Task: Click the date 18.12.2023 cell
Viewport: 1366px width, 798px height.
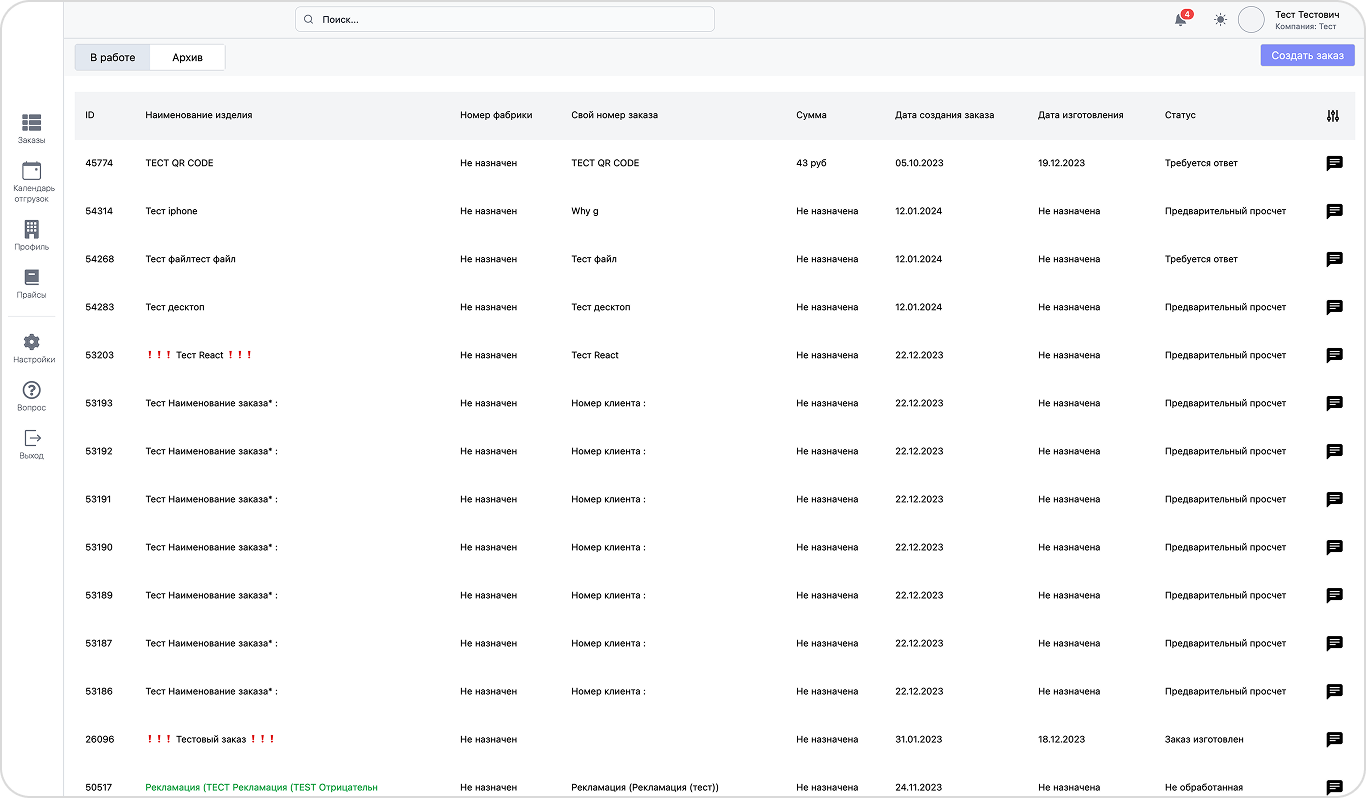Action: 1061,739
